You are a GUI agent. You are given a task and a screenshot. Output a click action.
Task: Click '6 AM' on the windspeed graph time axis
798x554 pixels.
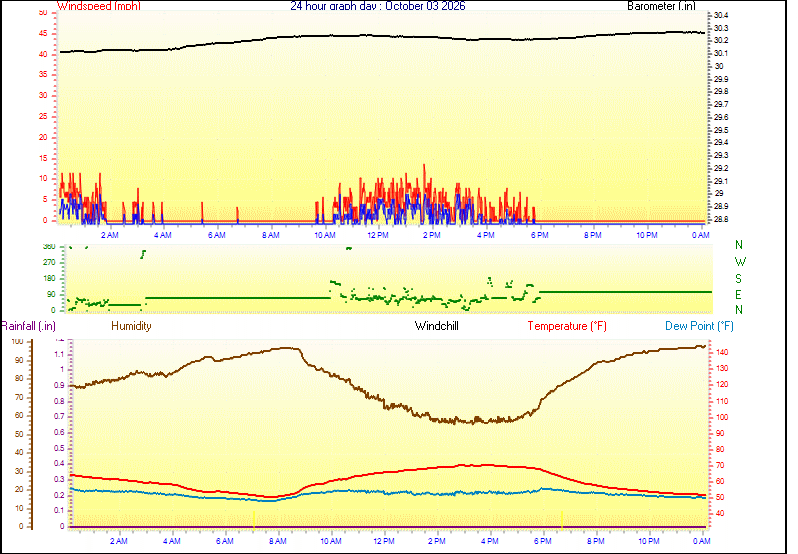[217, 235]
